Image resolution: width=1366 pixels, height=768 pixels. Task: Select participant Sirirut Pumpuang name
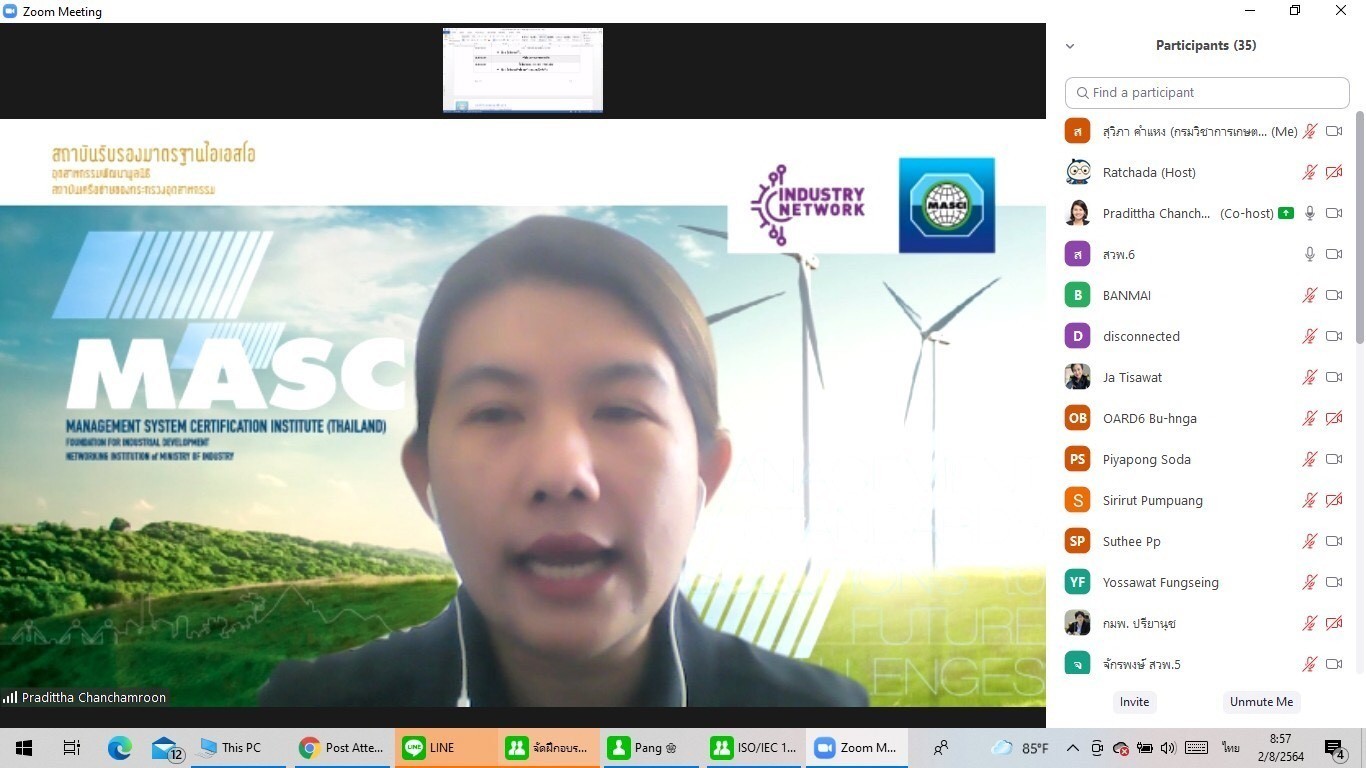click(x=1153, y=500)
